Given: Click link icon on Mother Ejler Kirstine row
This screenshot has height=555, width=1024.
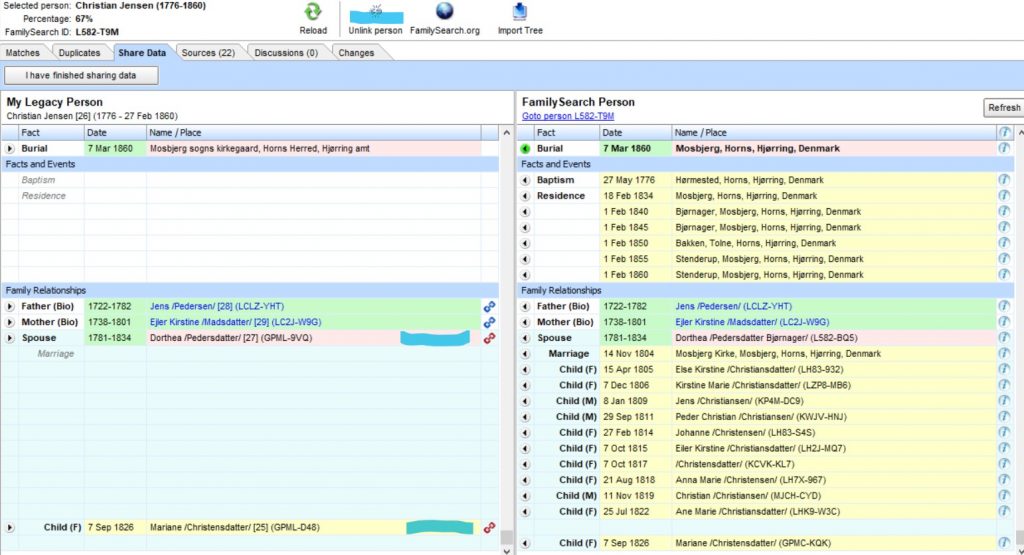Looking at the screenshot, I should tap(489, 322).
